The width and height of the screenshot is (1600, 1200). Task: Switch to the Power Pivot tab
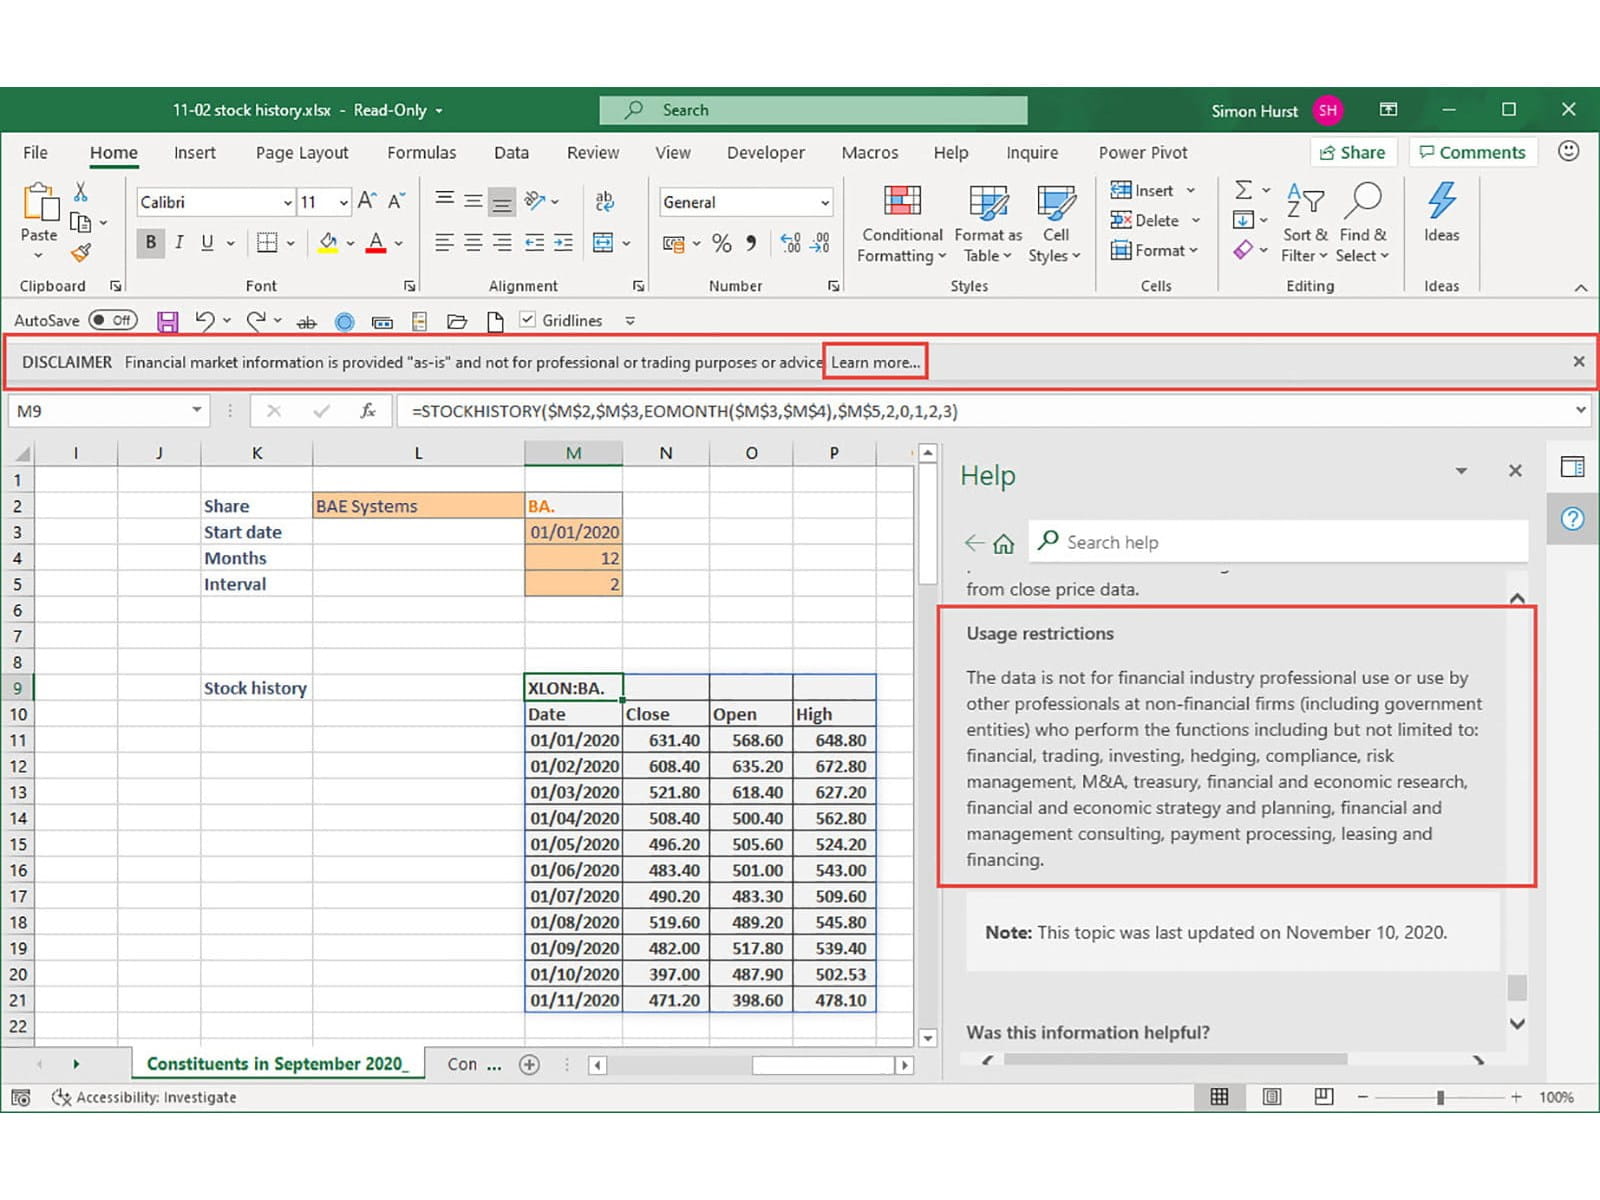(x=1142, y=152)
